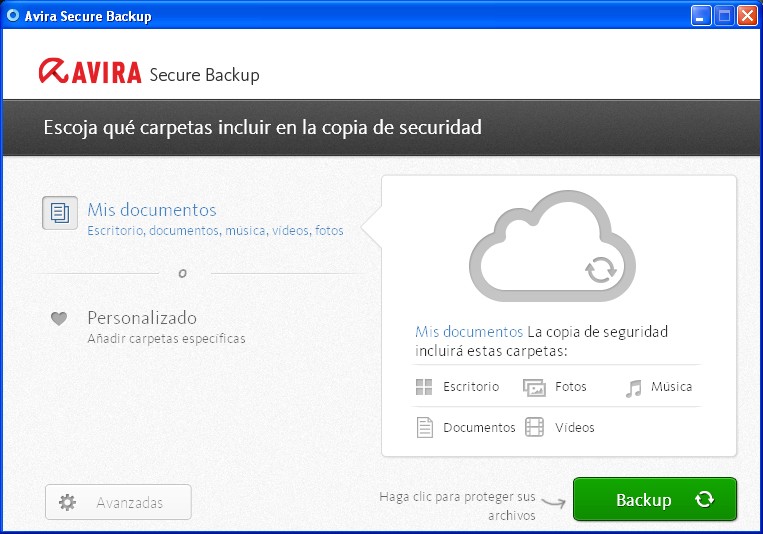
Task: Click the Música folder label
Action: (672, 387)
